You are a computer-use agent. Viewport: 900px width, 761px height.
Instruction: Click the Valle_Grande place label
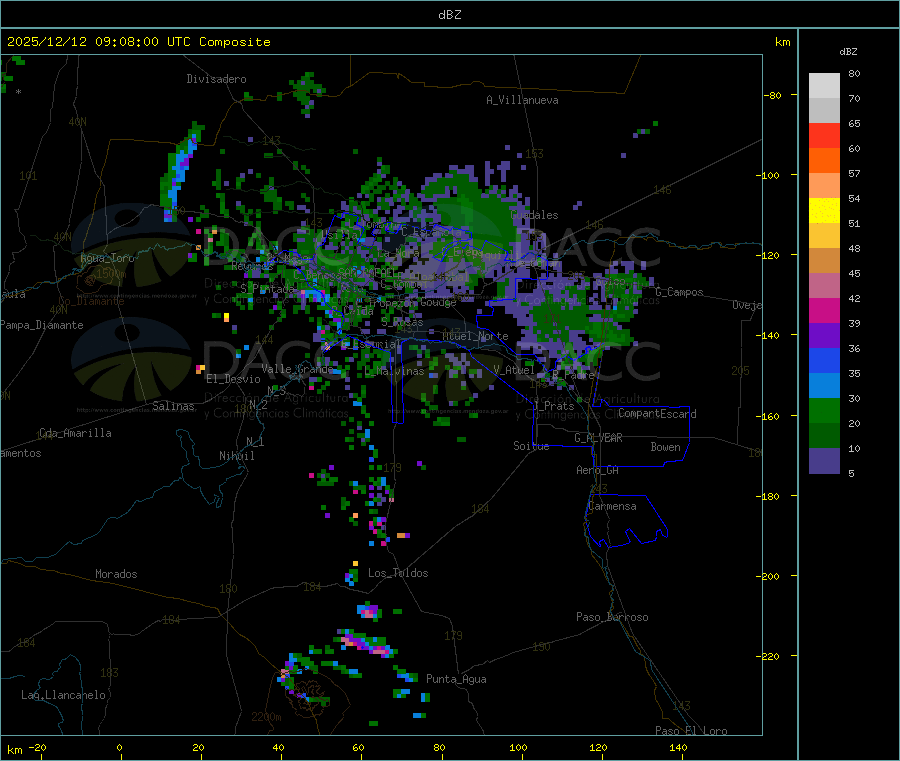tap(297, 369)
